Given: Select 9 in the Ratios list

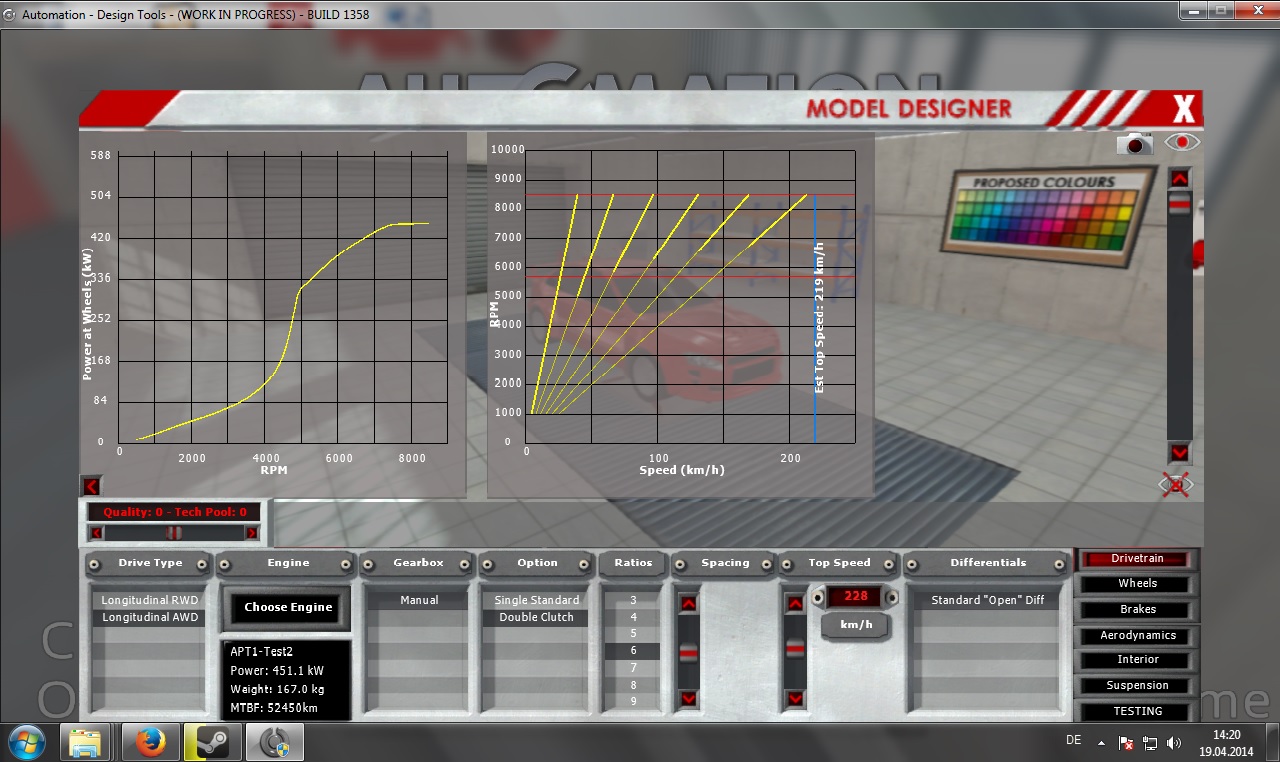Looking at the screenshot, I should (633, 702).
